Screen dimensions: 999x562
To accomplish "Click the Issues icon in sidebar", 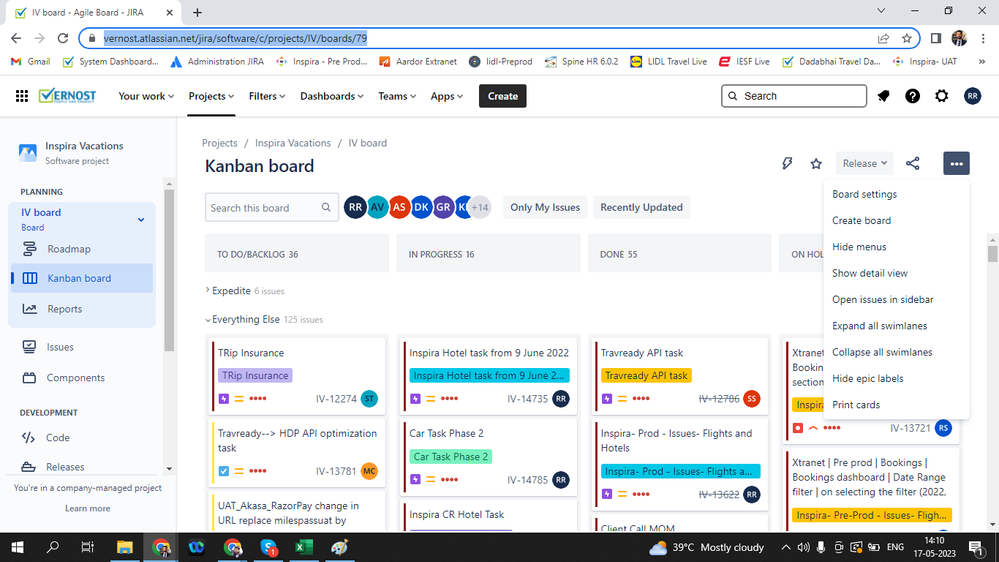I will click(29, 347).
